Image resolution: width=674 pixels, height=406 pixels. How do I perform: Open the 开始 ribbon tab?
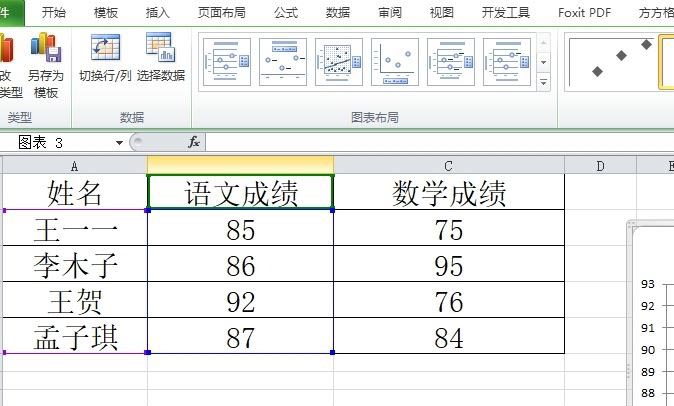click(x=54, y=12)
